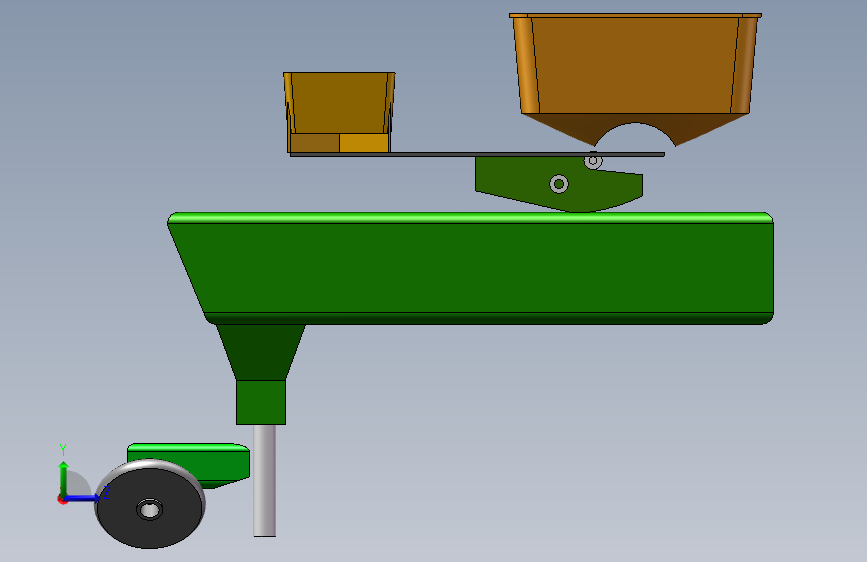
Task: Select the red origin point of the triad
Action: 62,499
